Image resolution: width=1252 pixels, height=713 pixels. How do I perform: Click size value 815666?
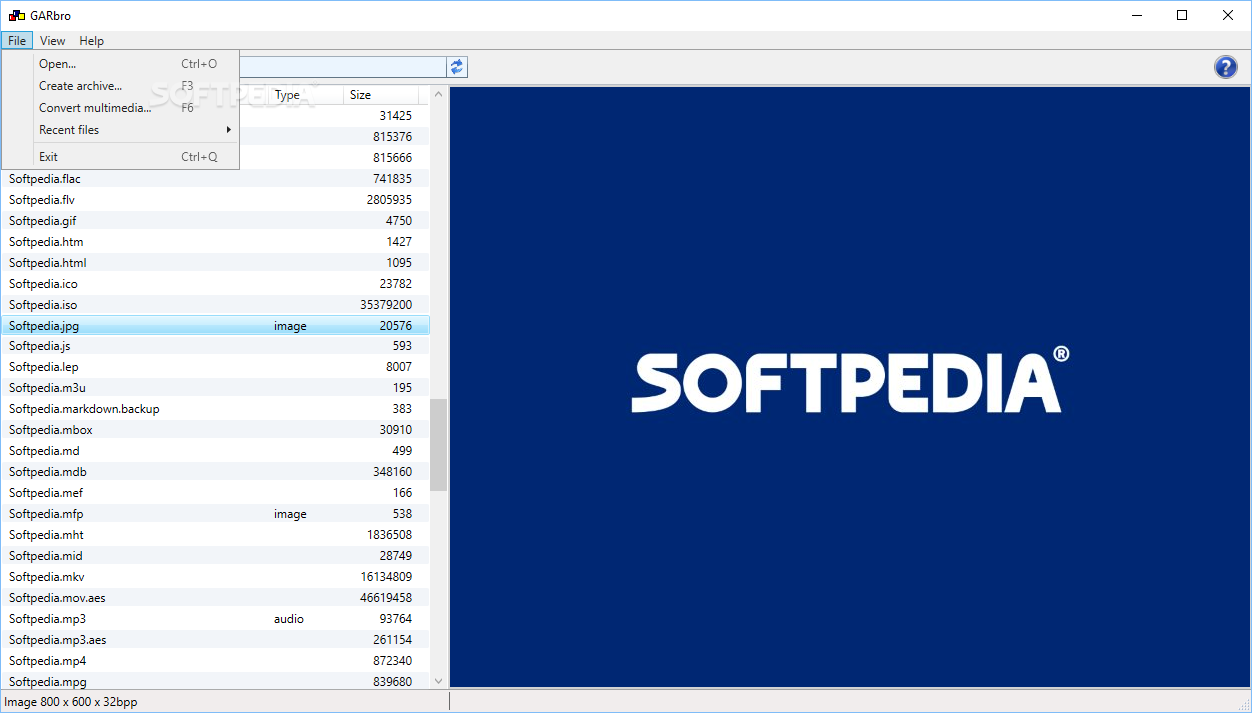point(392,158)
